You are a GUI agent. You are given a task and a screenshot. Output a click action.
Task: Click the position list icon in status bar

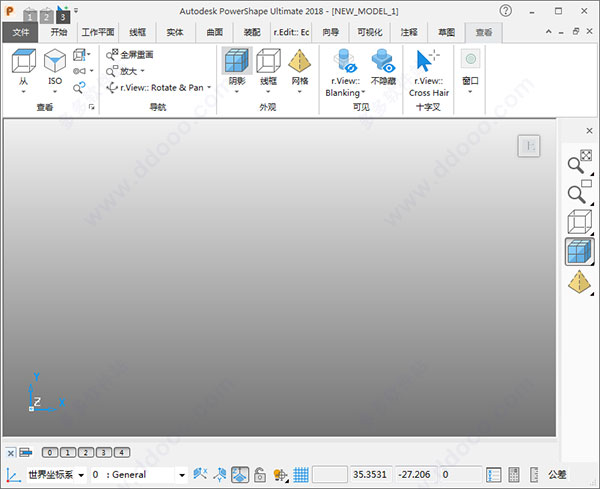click(494, 475)
